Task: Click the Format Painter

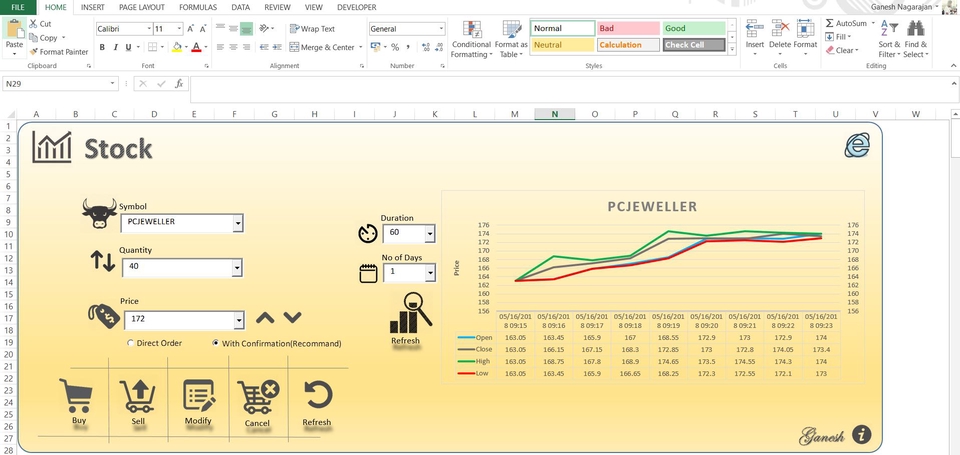Action: tap(59, 52)
